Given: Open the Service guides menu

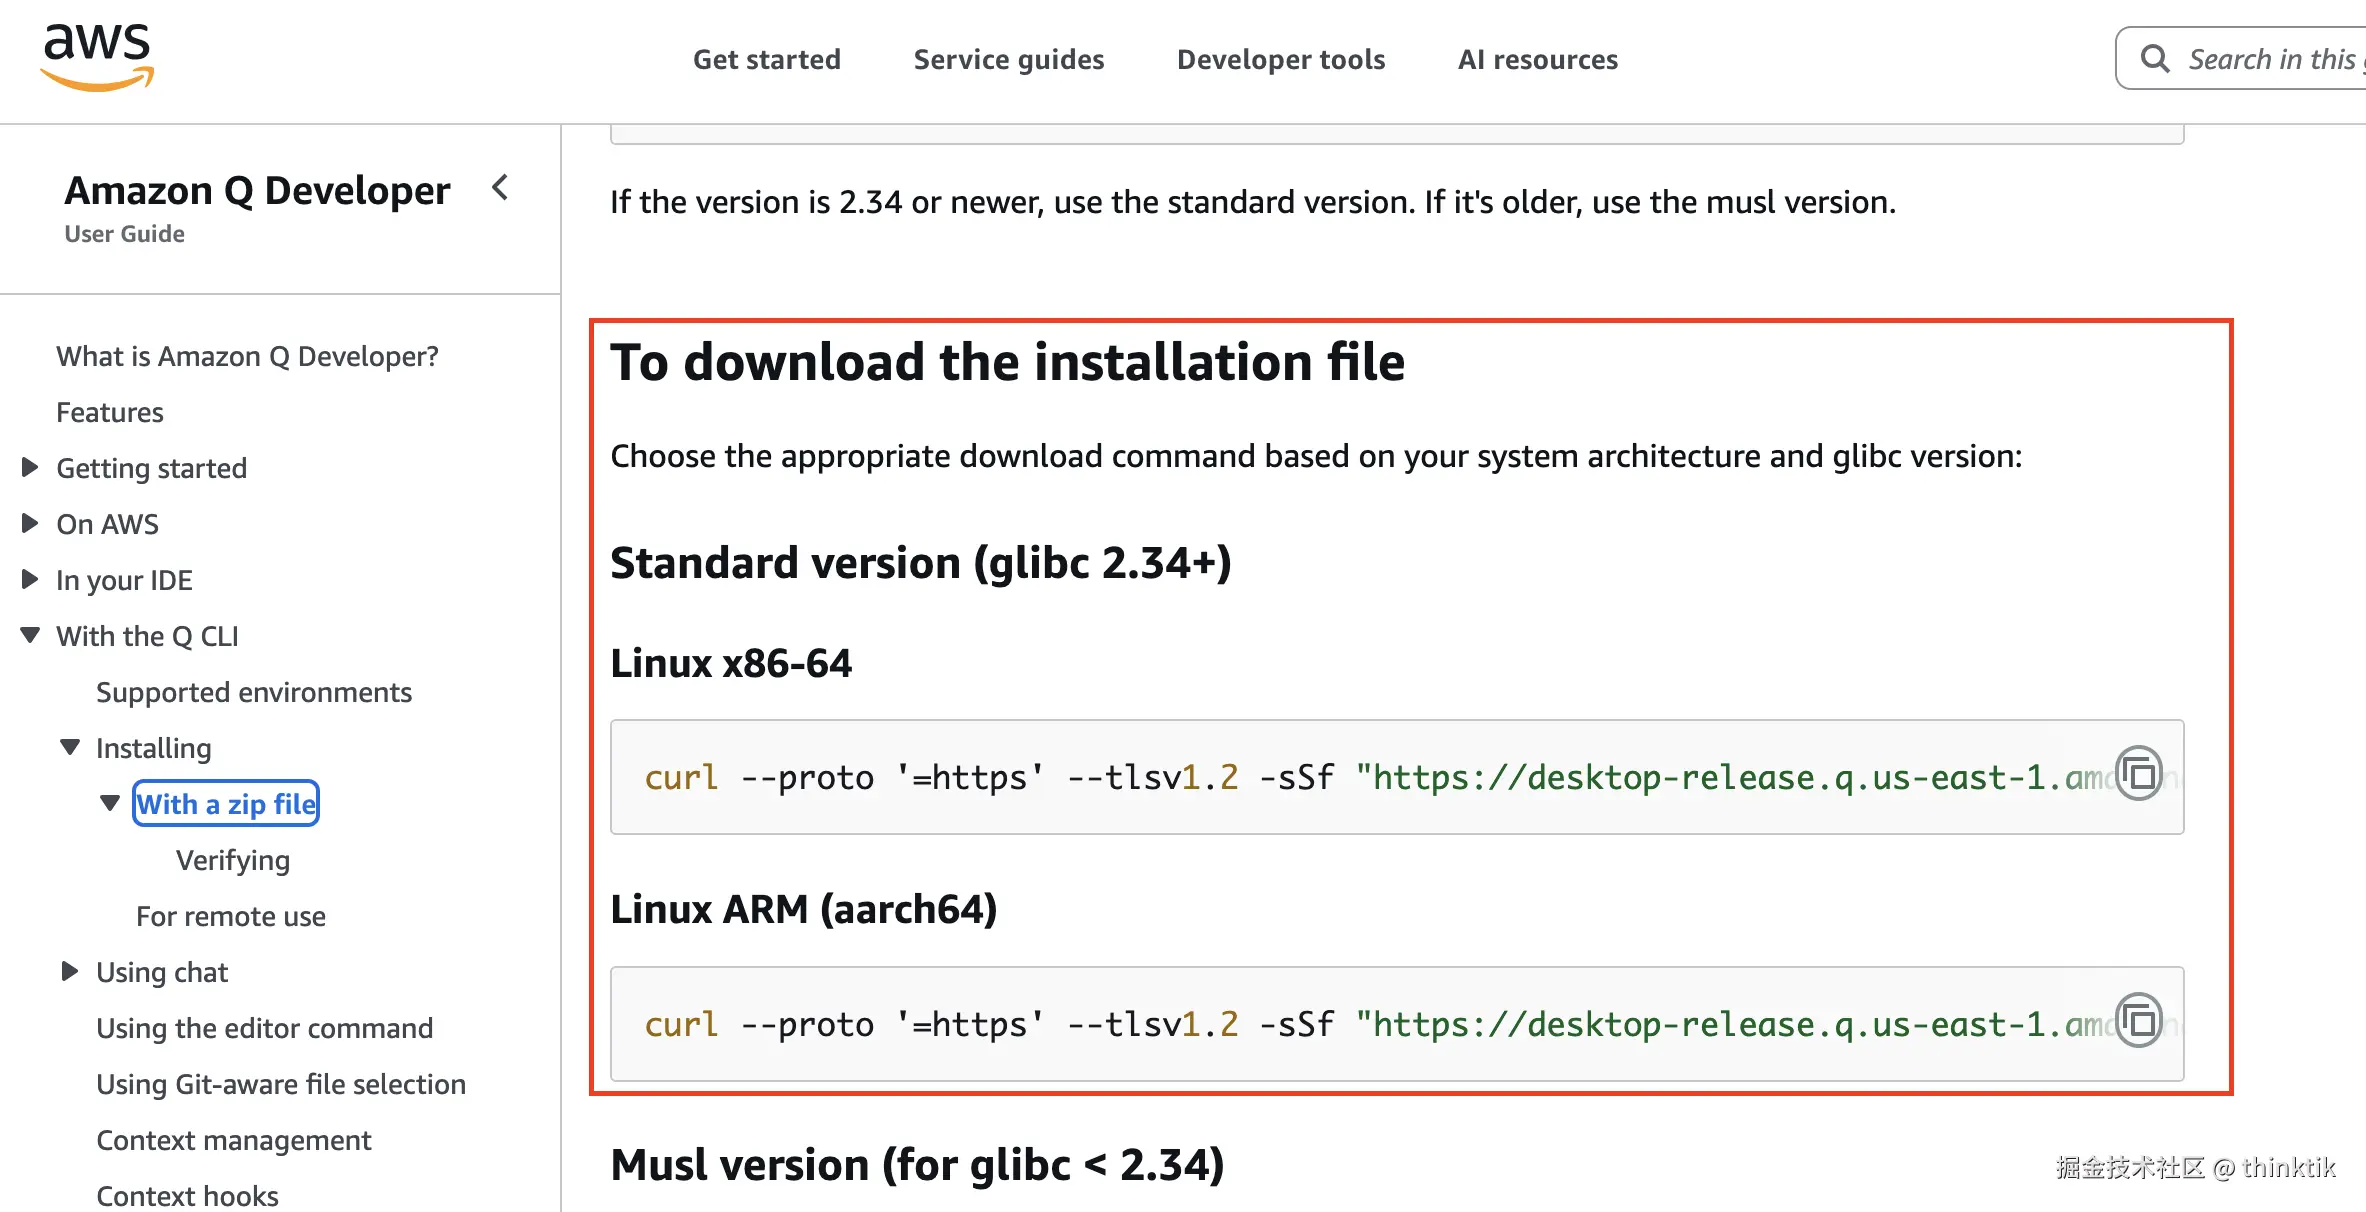Looking at the screenshot, I should coord(1008,59).
